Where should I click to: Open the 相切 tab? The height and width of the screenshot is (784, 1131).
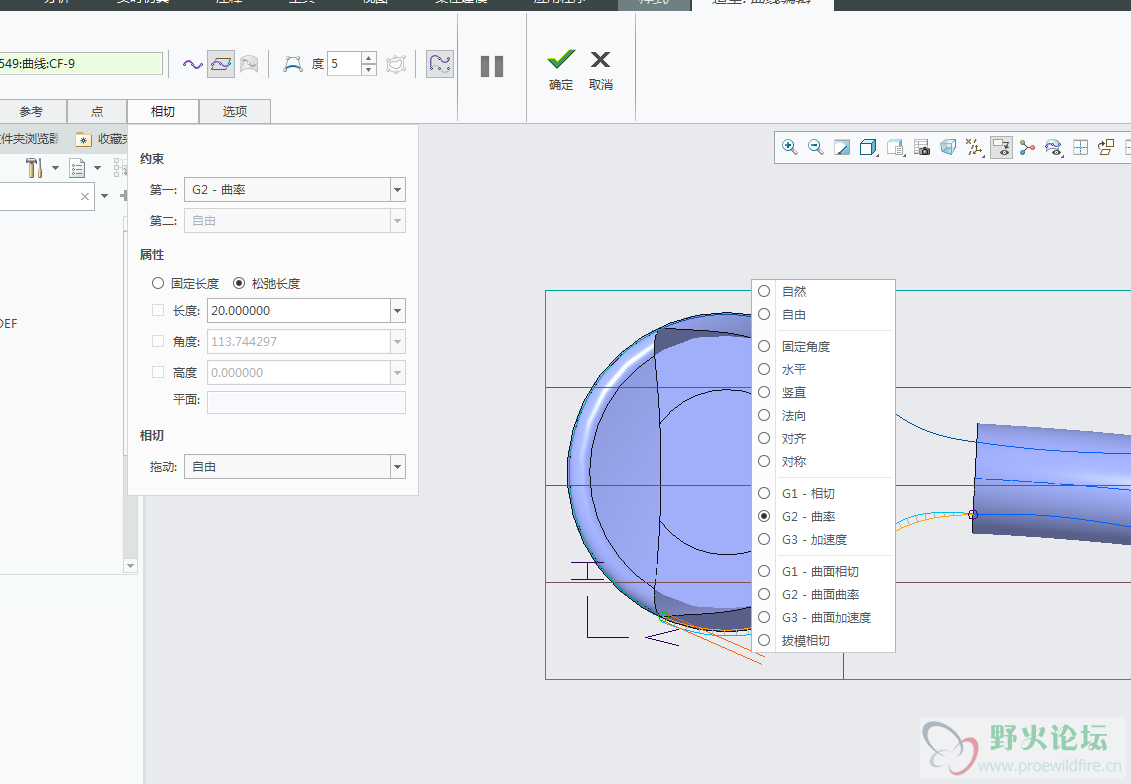coord(163,112)
